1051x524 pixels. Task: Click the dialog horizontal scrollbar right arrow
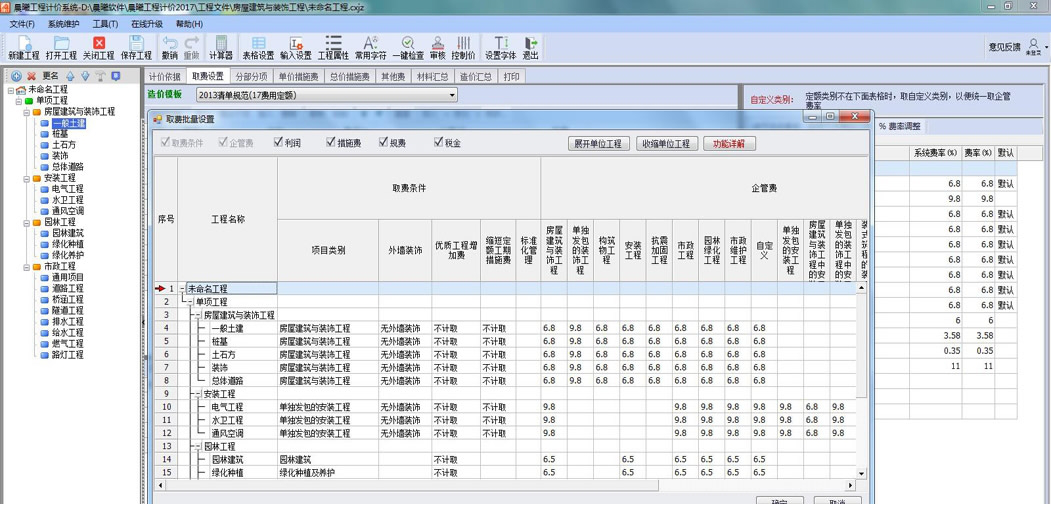point(851,485)
